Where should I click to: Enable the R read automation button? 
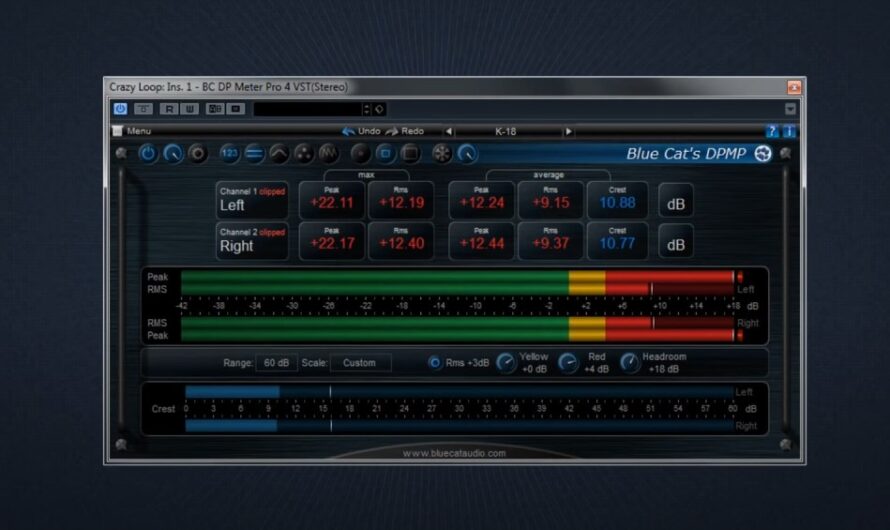click(x=169, y=108)
